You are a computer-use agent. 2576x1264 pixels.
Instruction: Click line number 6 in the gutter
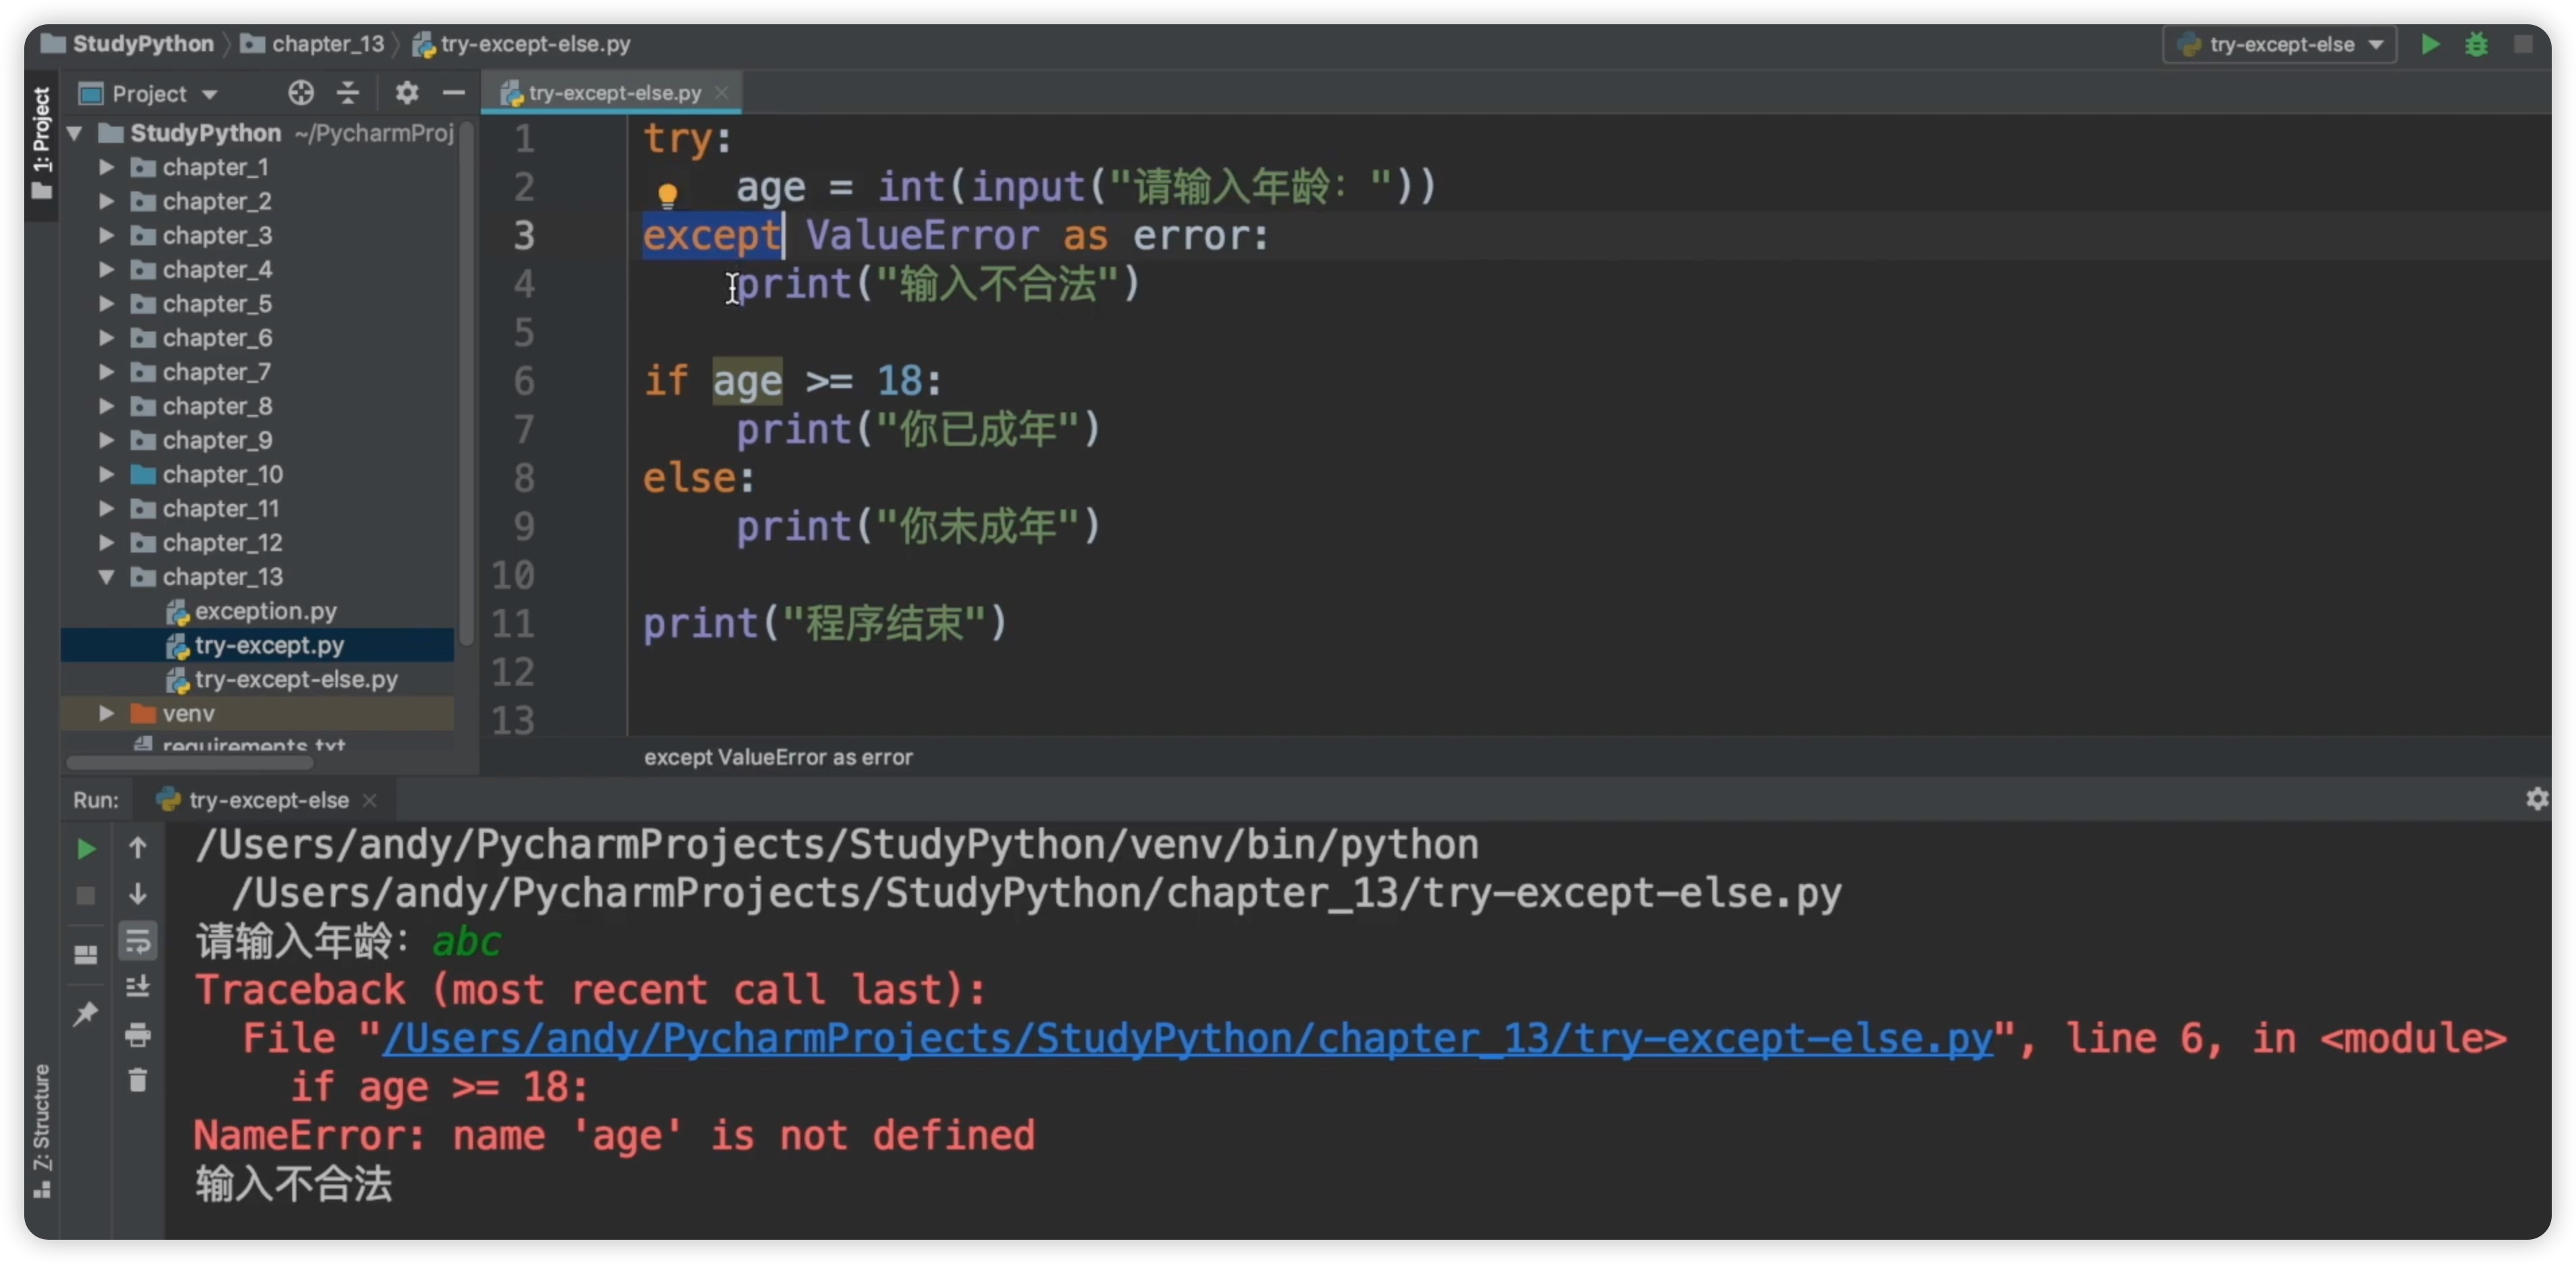(524, 381)
